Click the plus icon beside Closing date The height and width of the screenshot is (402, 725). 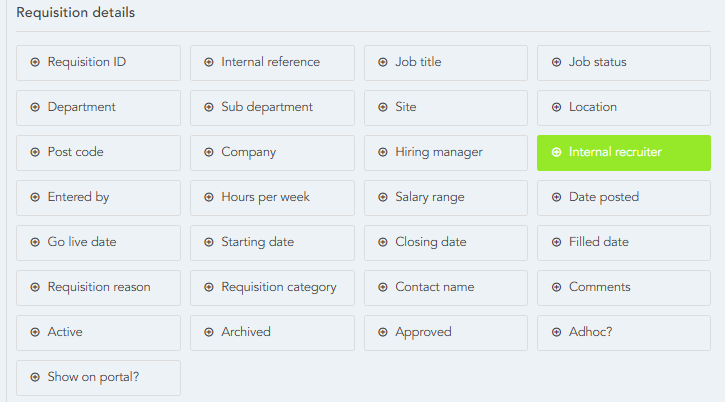(x=383, y=242)
